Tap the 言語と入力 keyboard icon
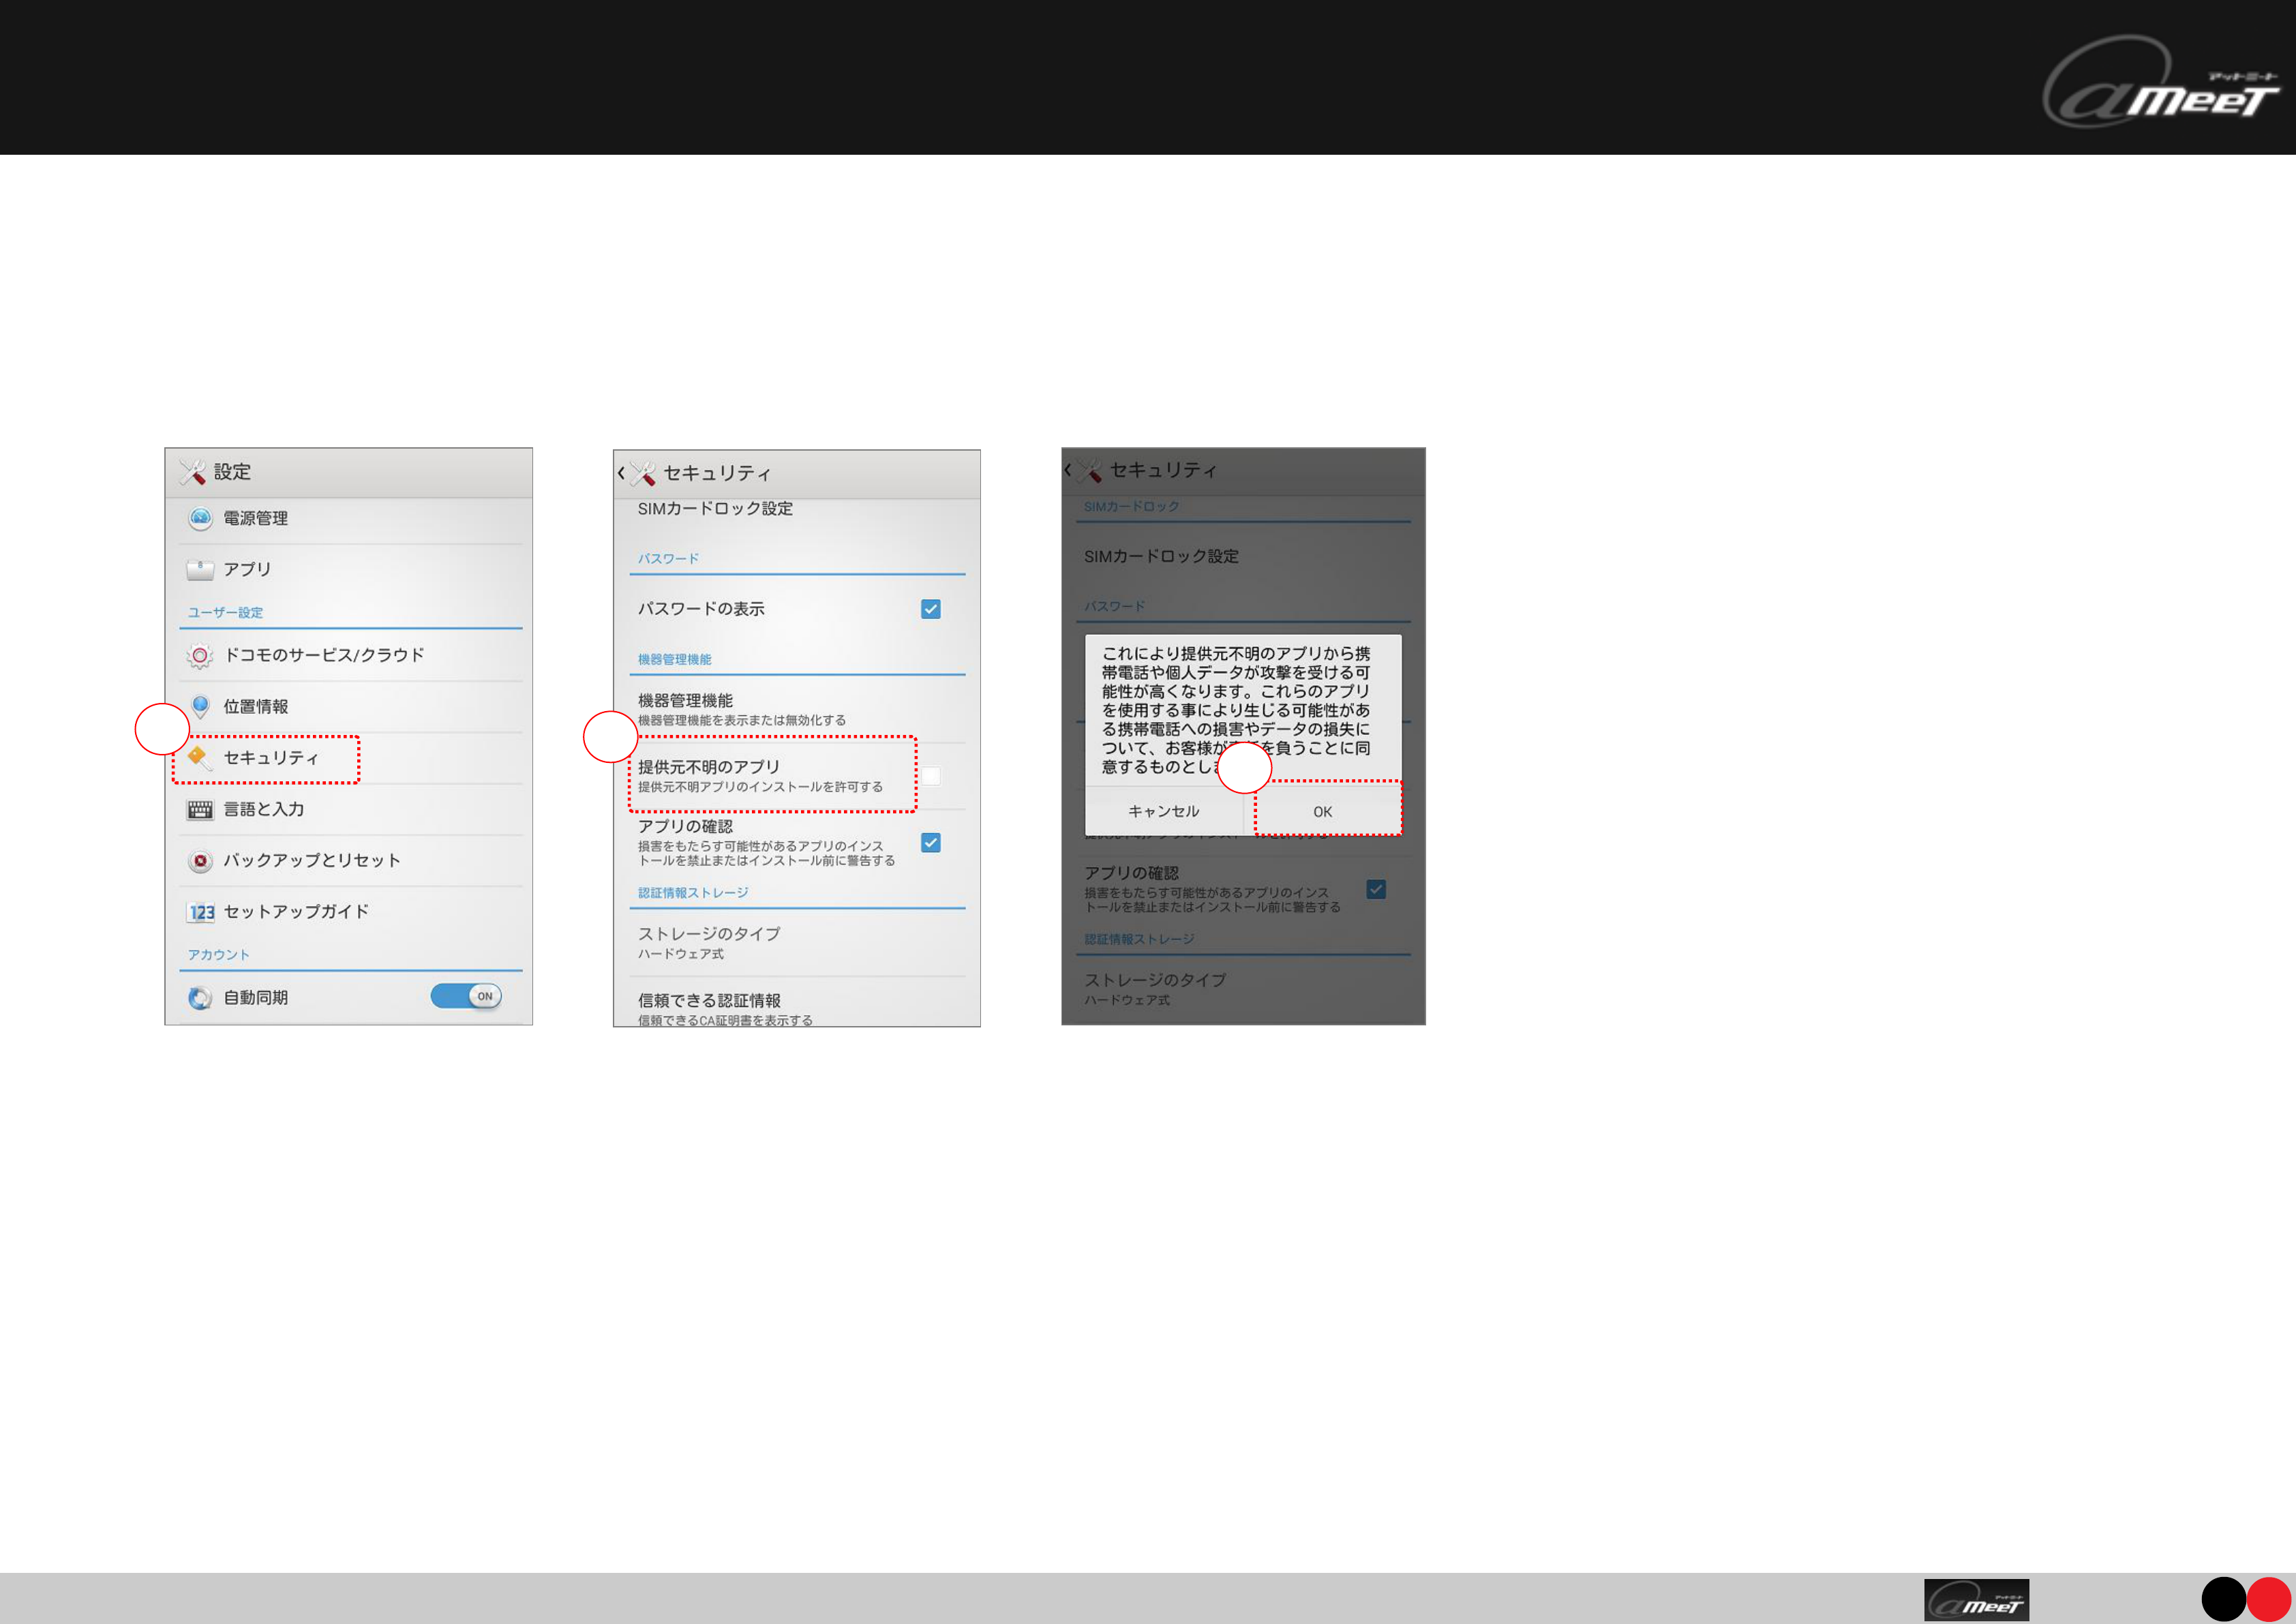 coord(200,810)
